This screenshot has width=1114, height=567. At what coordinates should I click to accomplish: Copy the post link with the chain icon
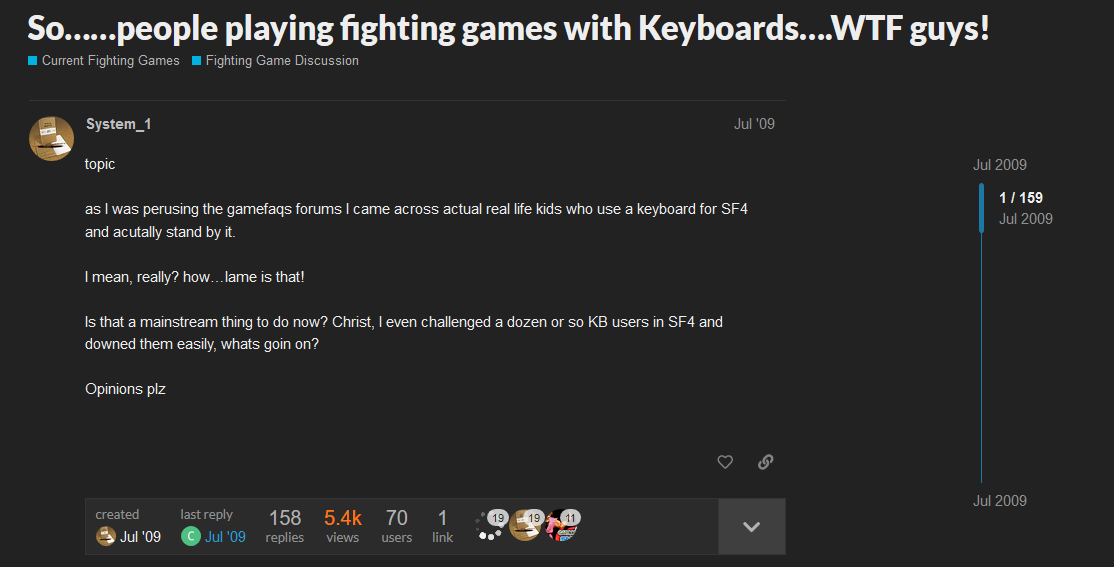coord(765,462)
